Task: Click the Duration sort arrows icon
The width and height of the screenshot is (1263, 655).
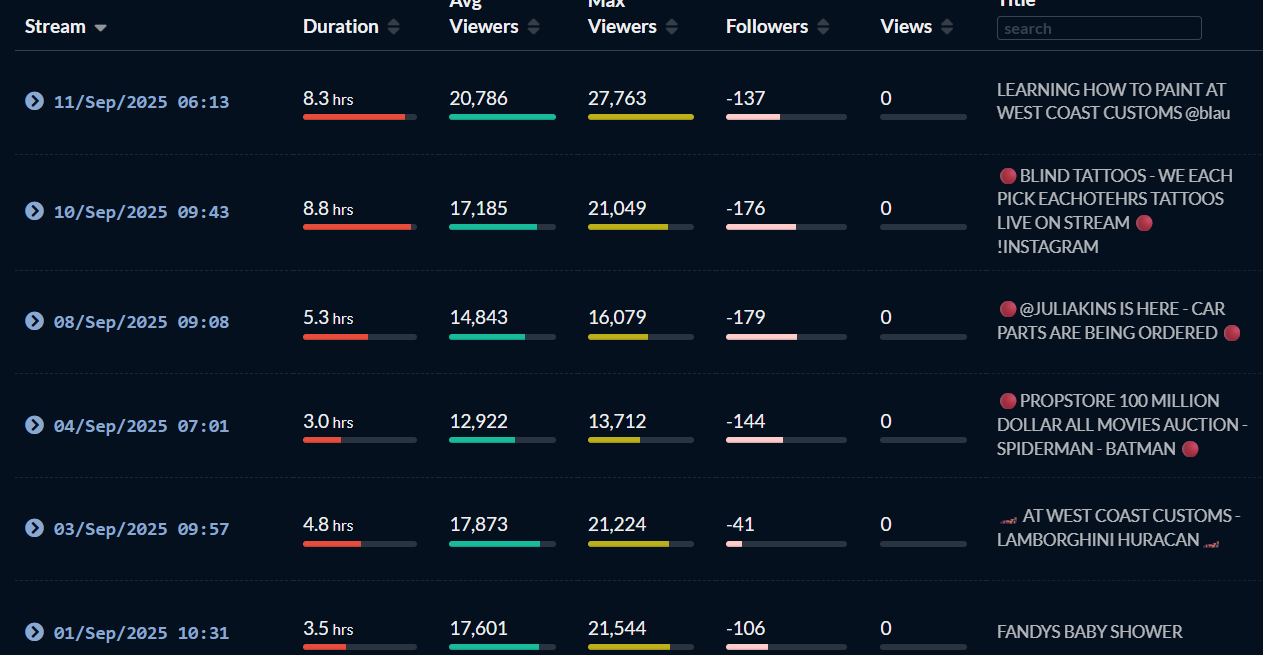Action: 394,27
